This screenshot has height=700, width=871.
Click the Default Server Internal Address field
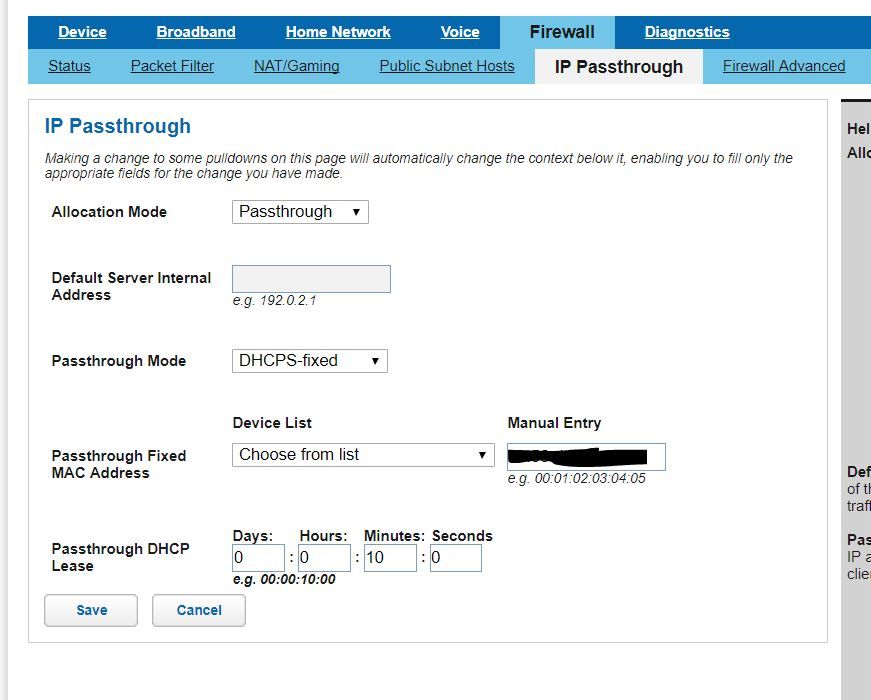(x=311, y=279)
